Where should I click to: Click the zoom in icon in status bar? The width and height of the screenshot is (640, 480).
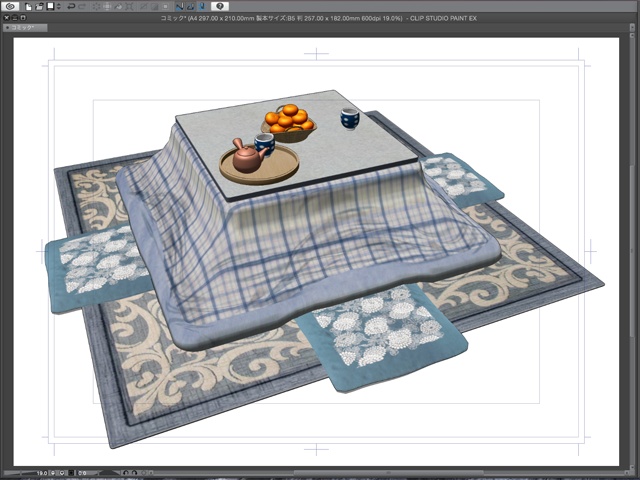coord(62,473)
